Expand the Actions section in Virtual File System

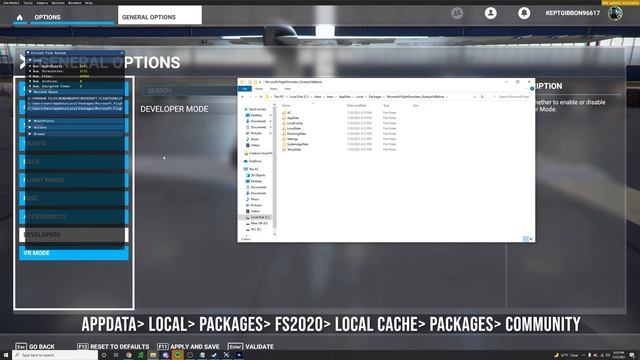[x=30, y=127]
